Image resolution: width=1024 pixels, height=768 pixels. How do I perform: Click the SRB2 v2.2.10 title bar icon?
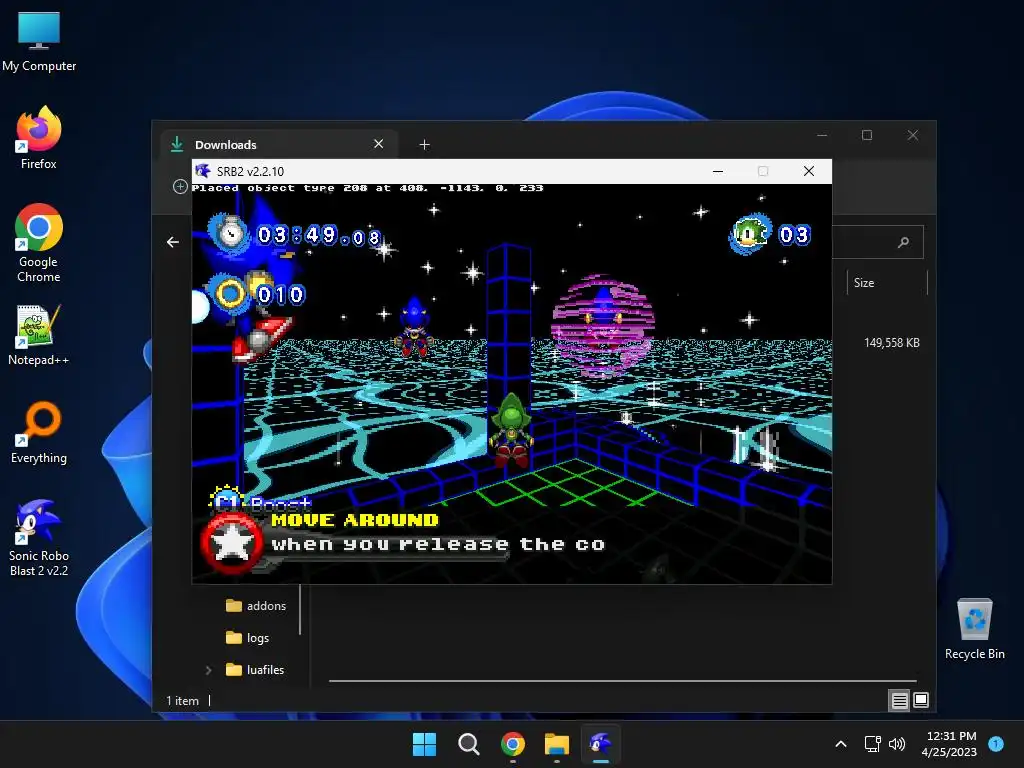pos(203,171)
